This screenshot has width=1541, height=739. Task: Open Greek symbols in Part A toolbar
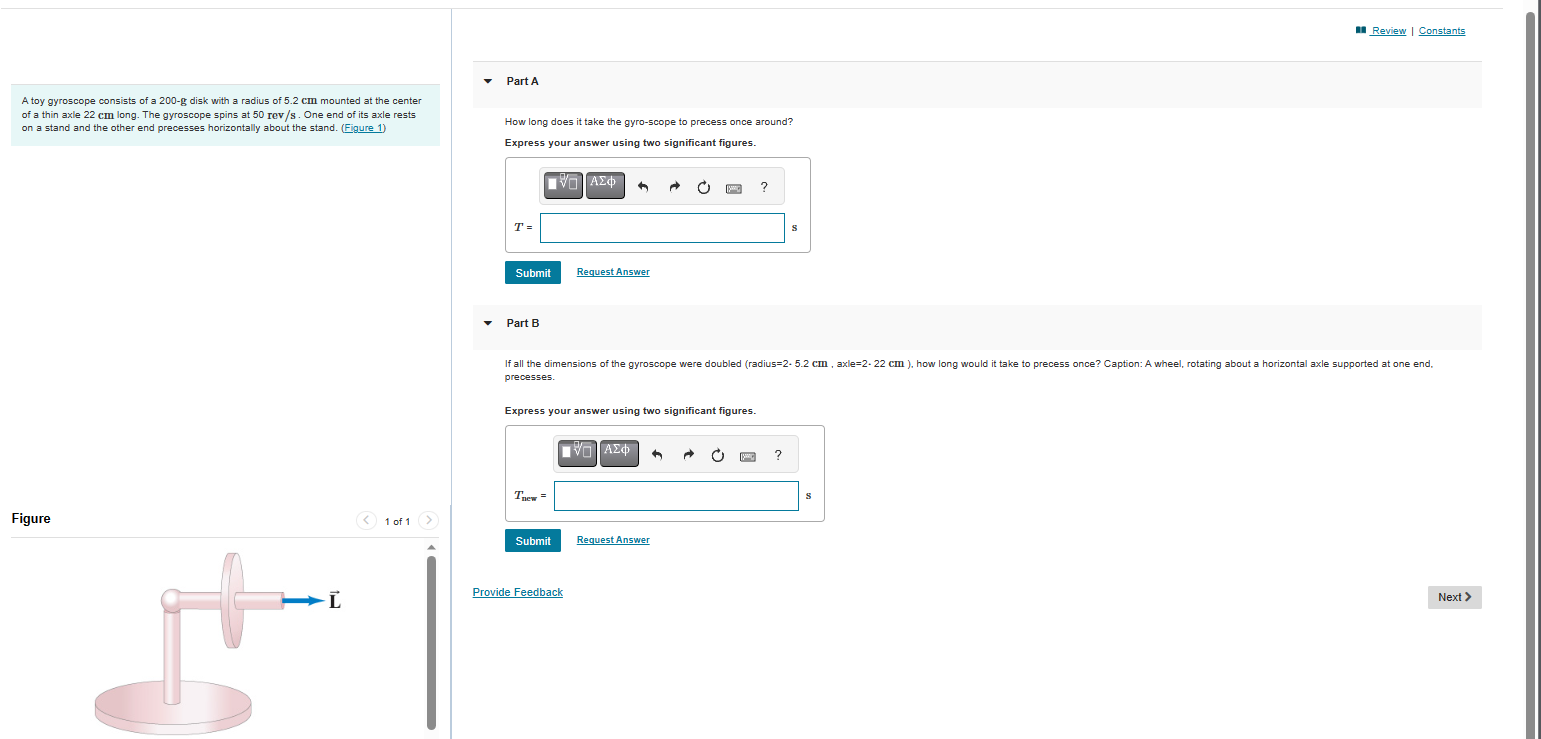(x=605, y=185)
